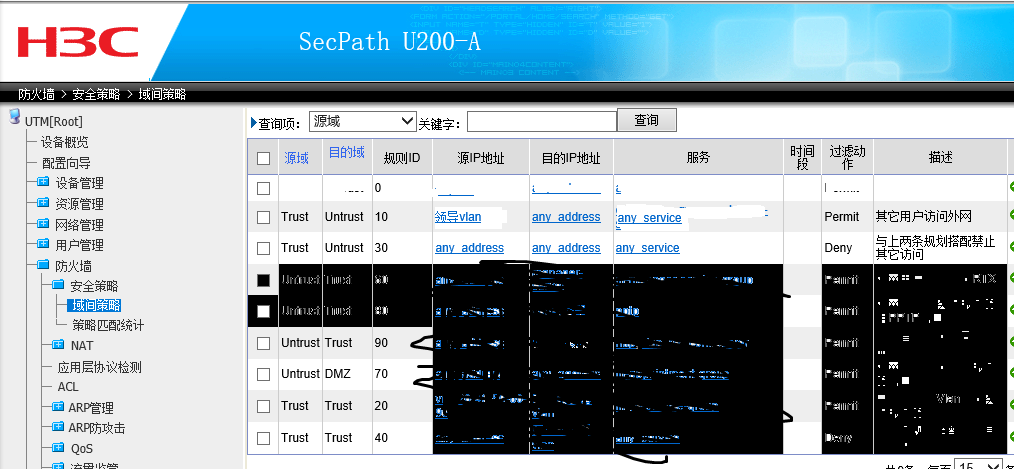The width and height of the screenshot is (1018, 474).
Task: Select 域间策略 tree item
Action: 96,305
